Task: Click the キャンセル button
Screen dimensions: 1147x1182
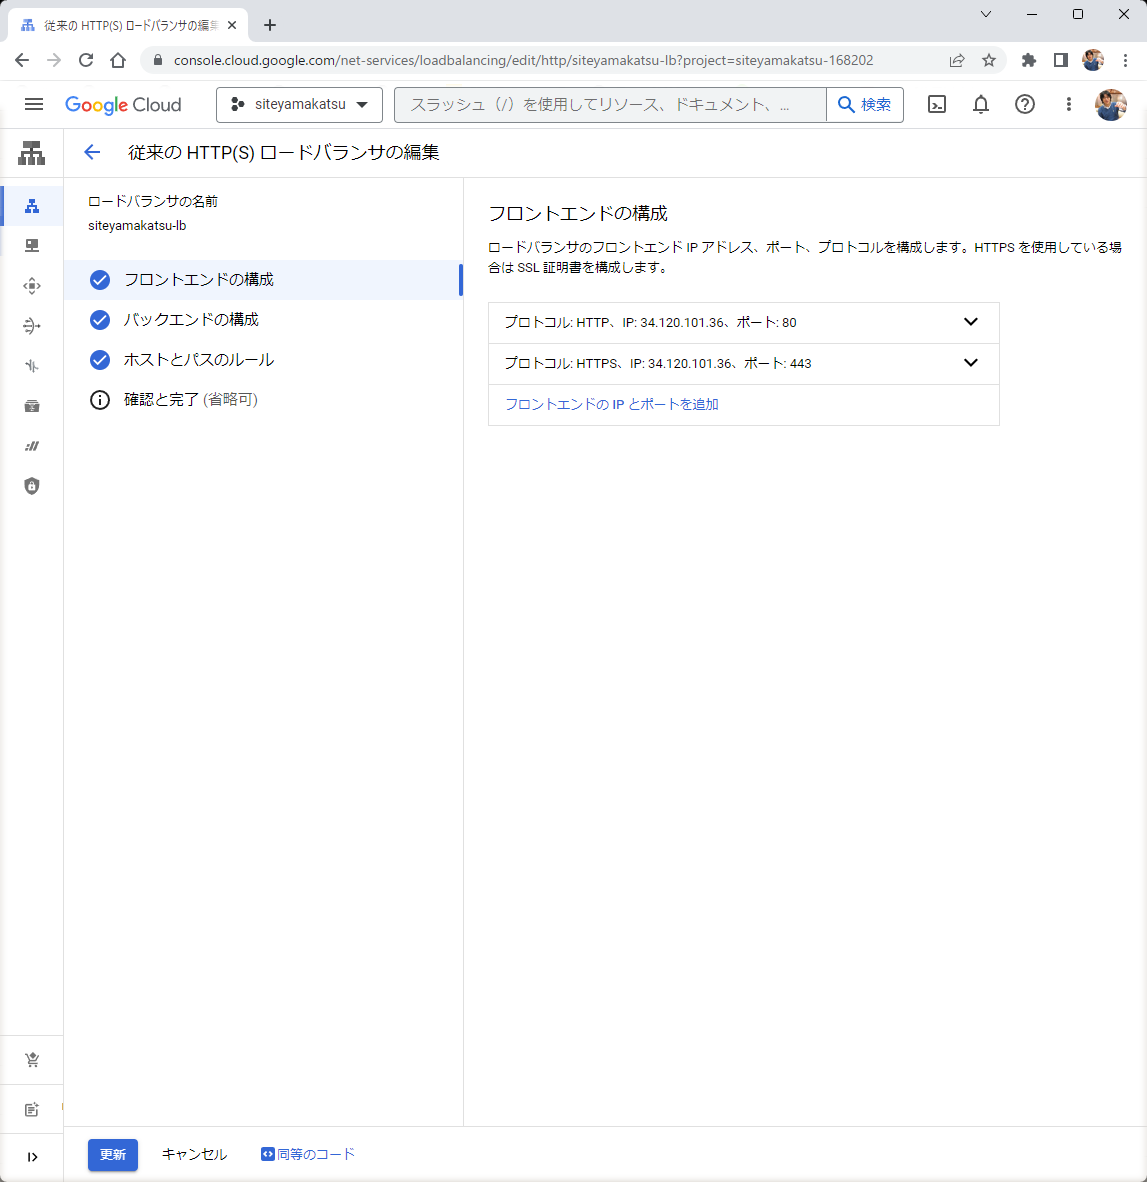Action: click(195, 1155)
